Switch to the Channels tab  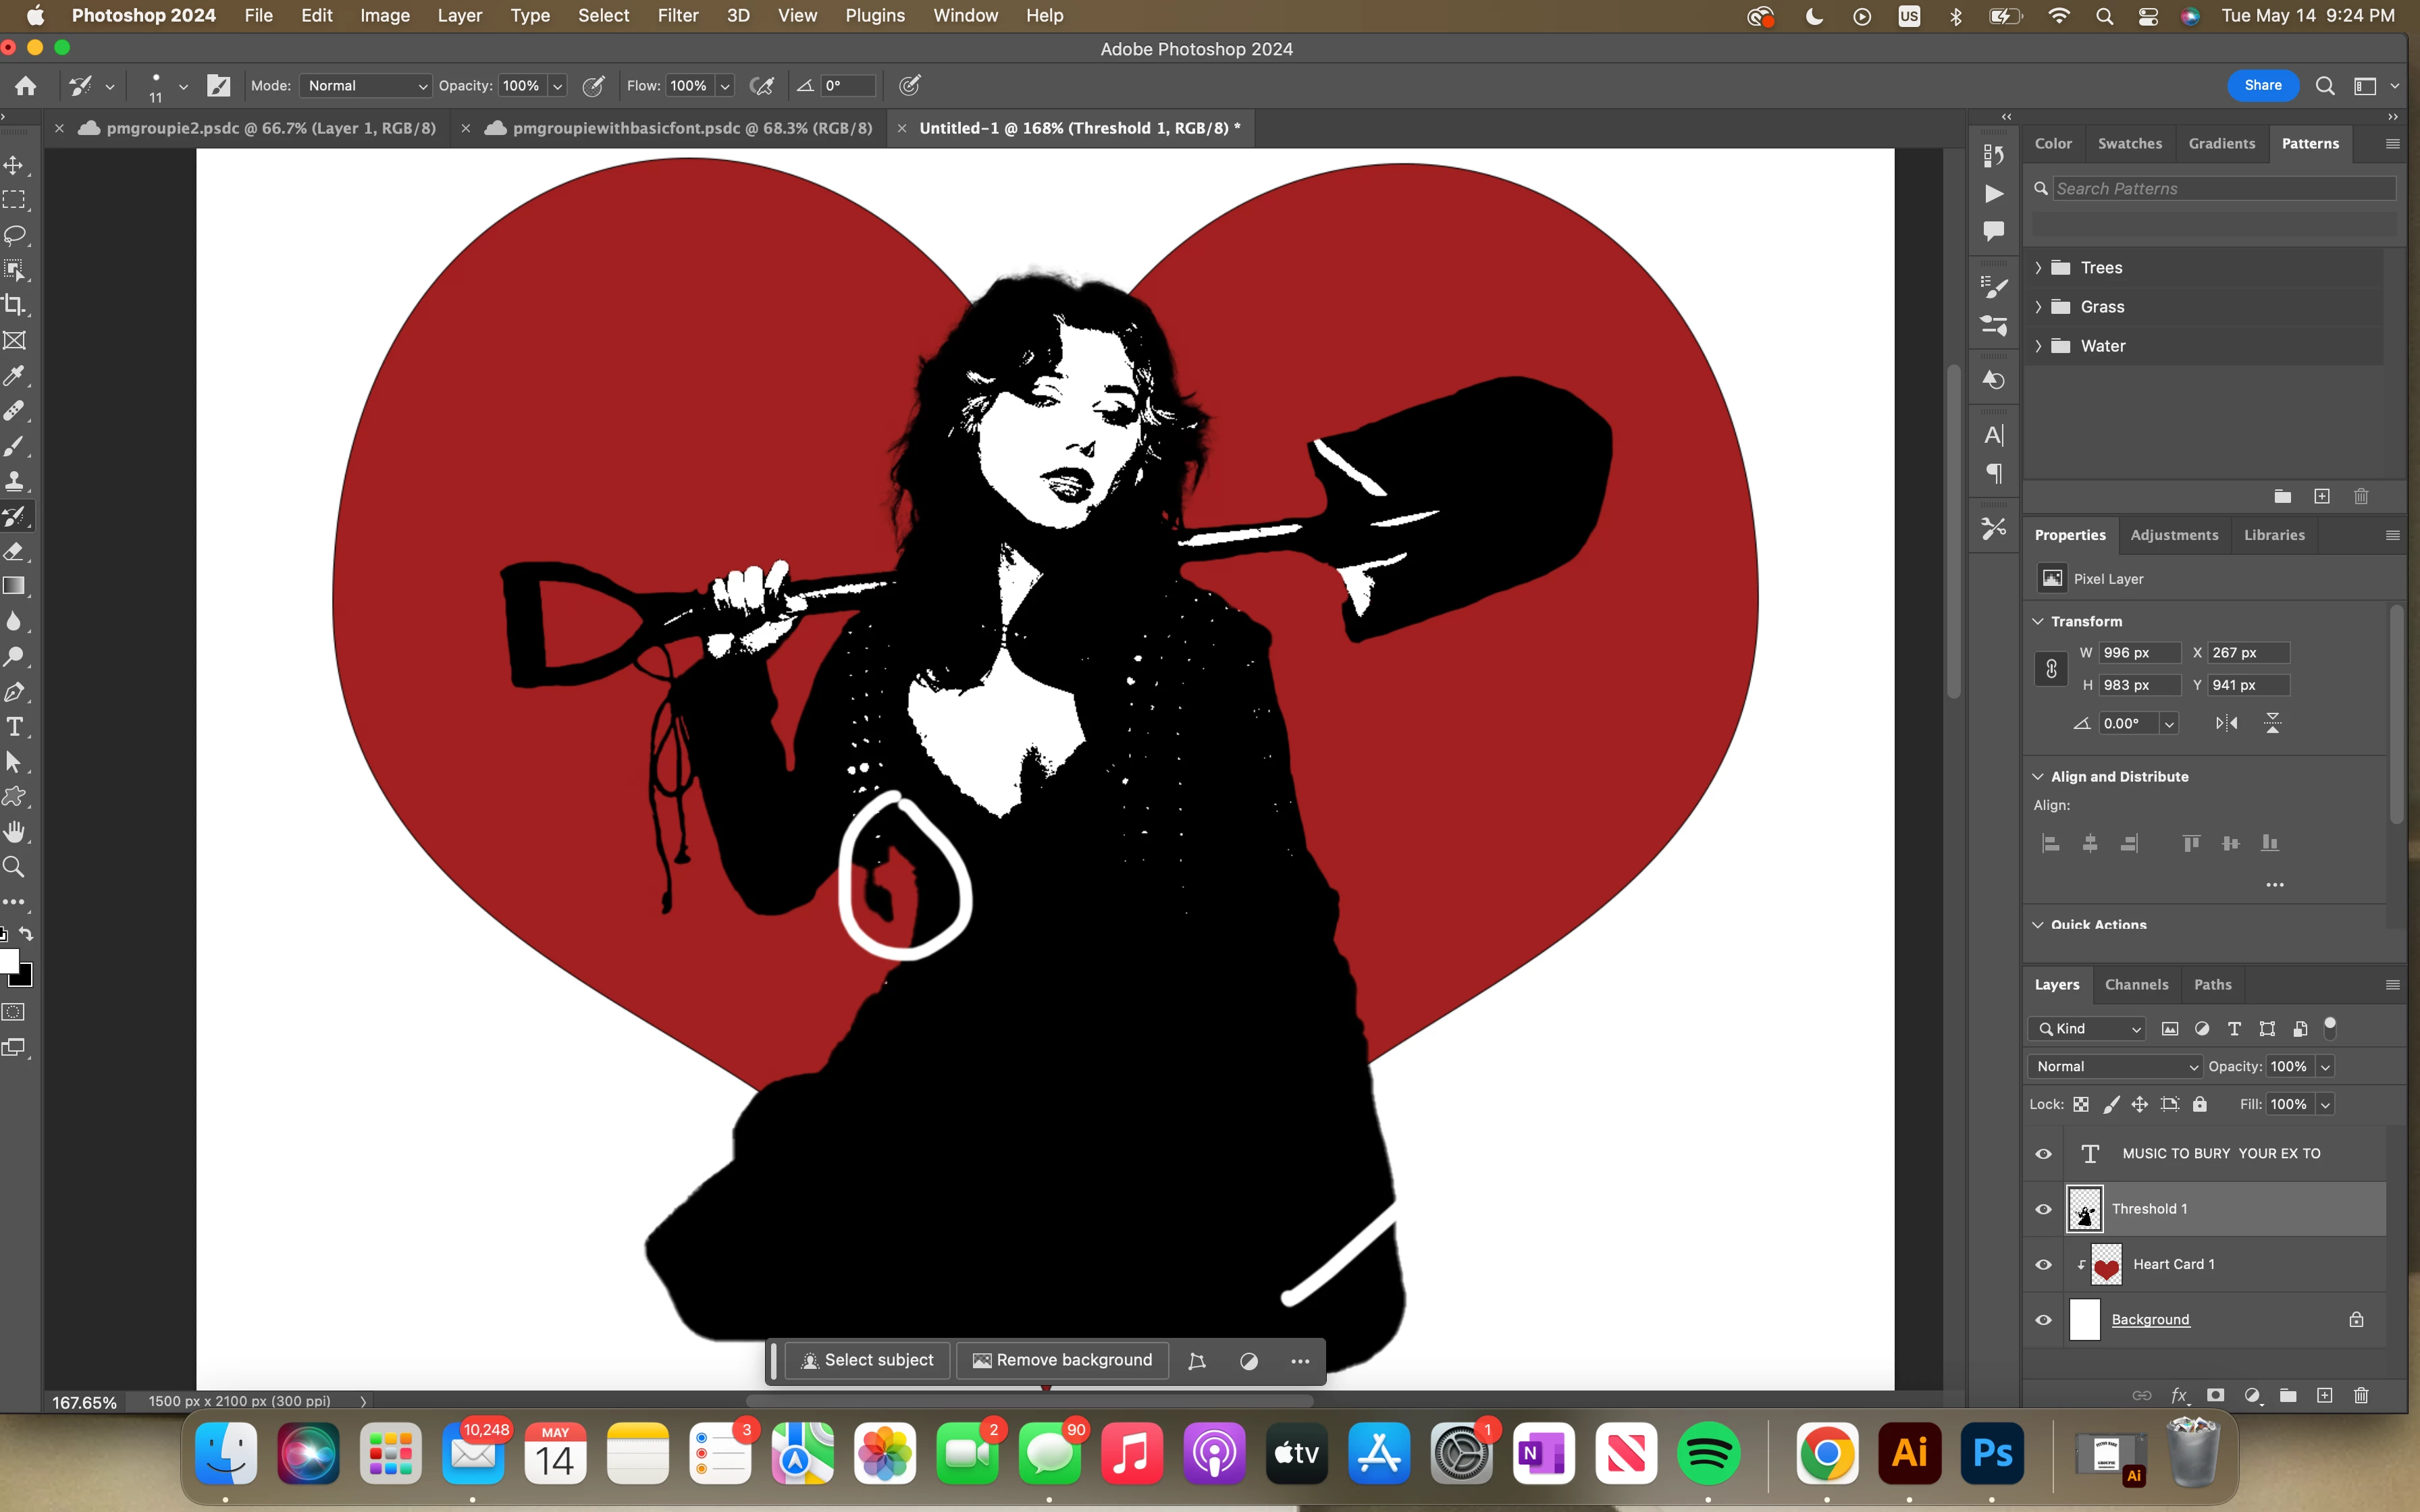click(2136, 984)
